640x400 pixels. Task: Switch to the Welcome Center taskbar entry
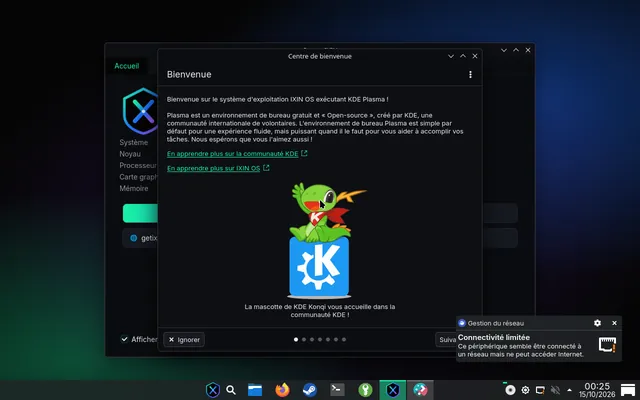420,390
